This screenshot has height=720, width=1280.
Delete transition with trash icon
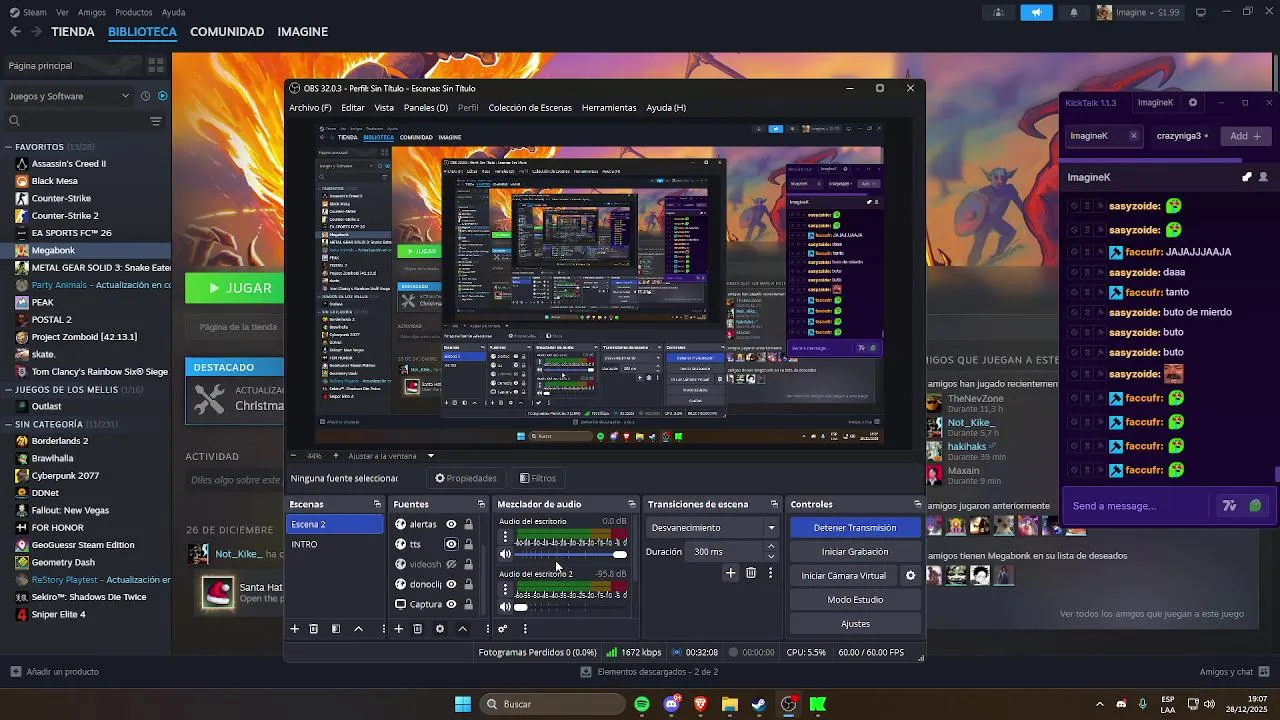coord(751,573)
